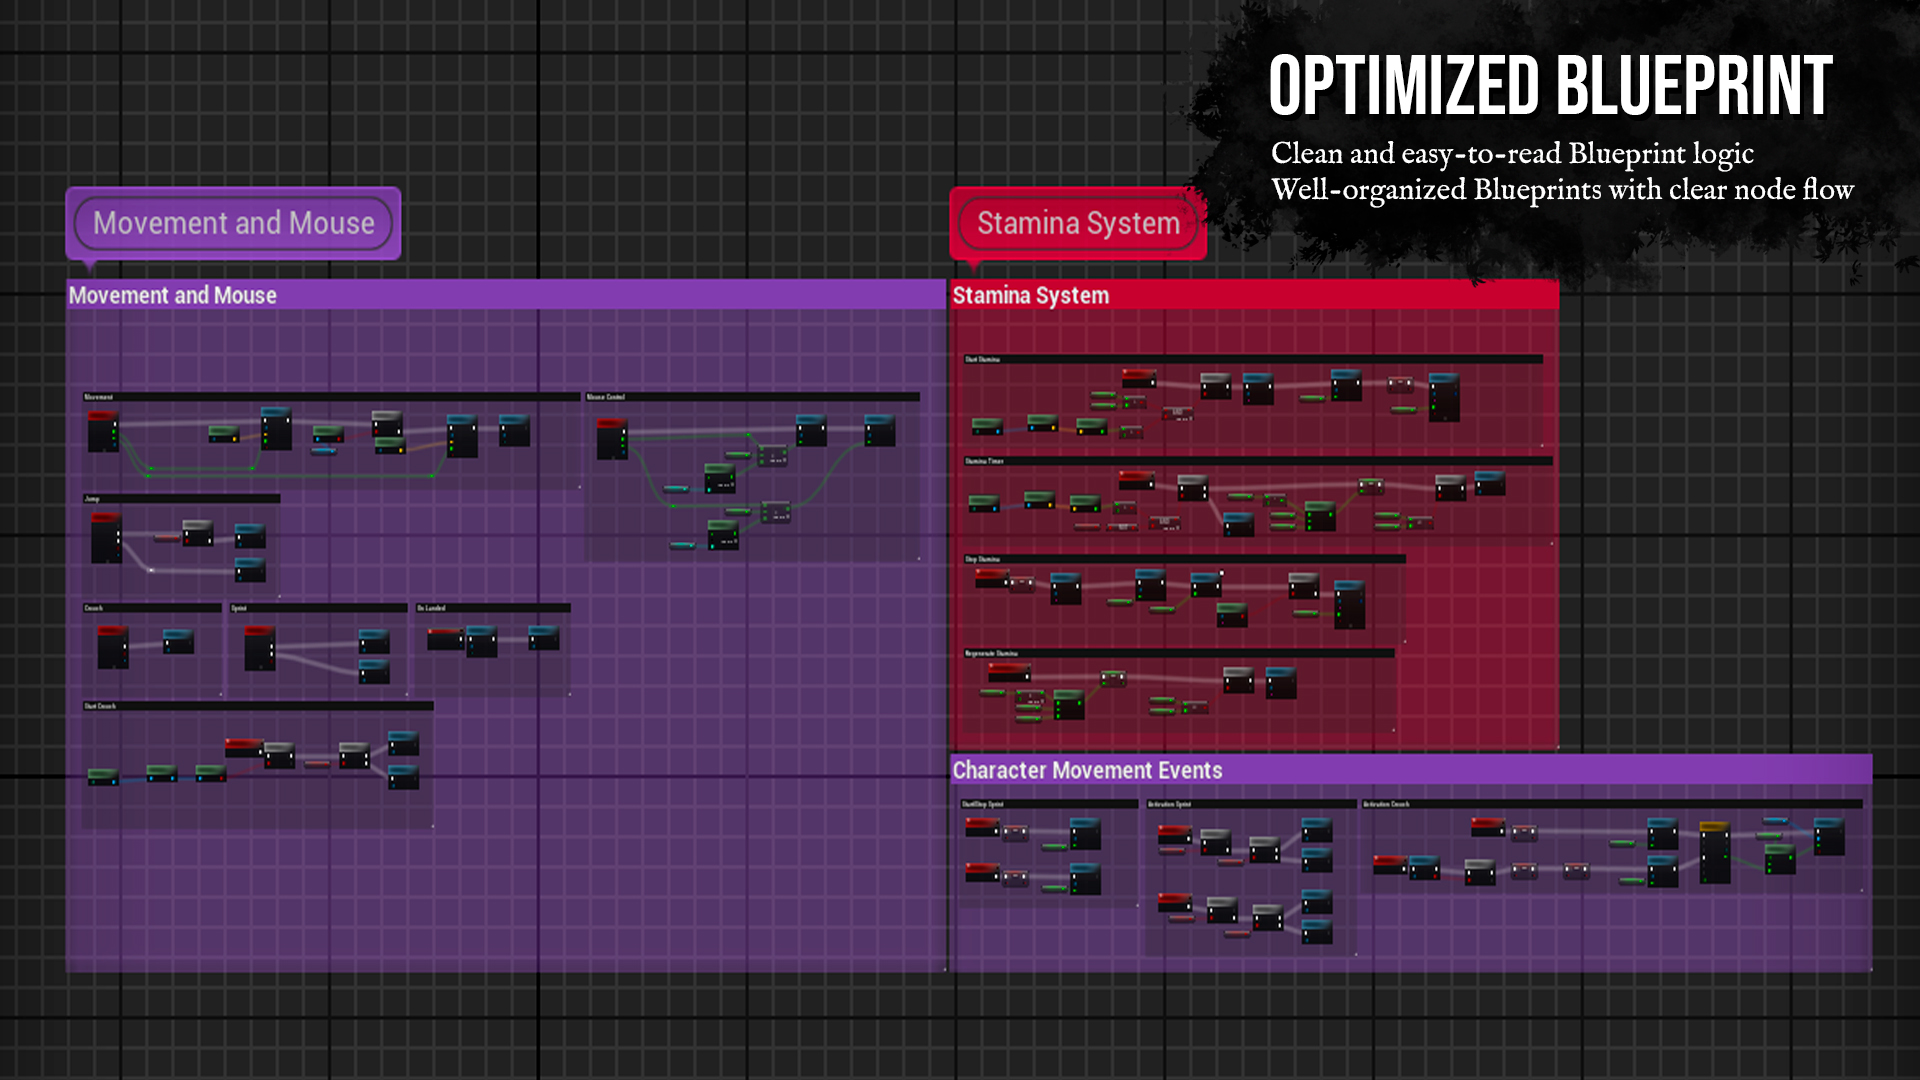Toggle a boolean input pin in the Sprint section
The image size is (1920, 1080).
coord(271,660)
